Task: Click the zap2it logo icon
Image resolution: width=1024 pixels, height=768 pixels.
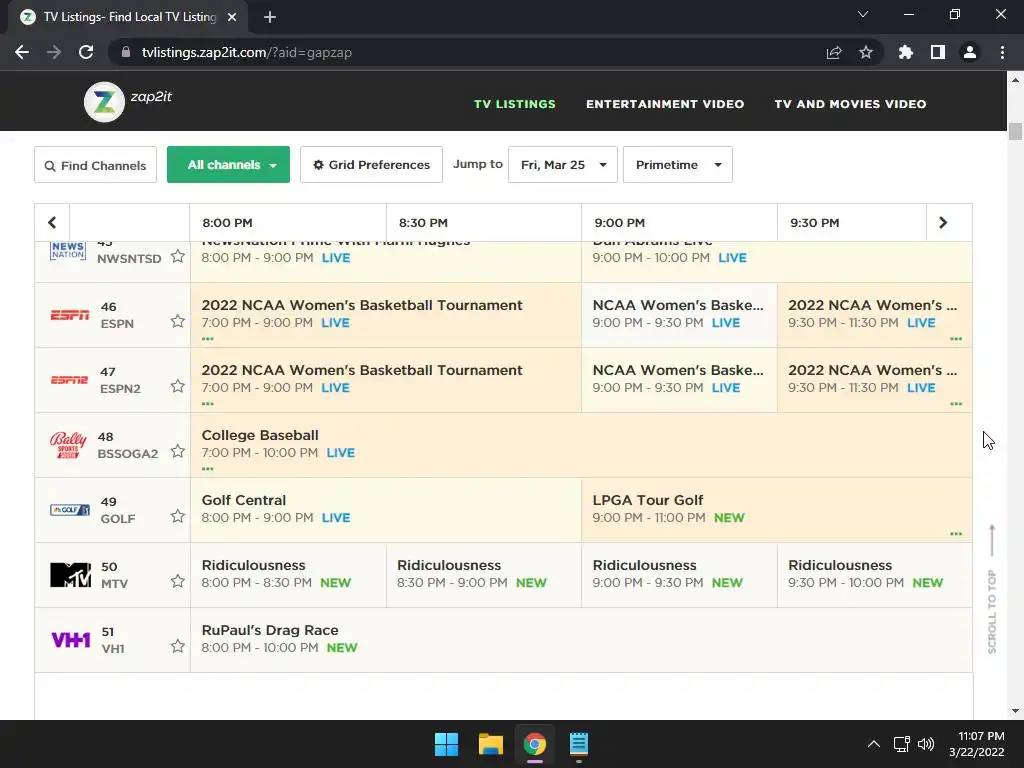Action: pos(104,102)
